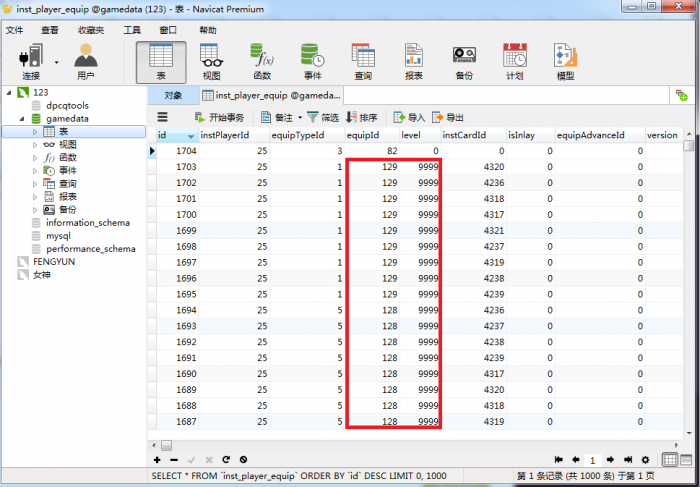The width and height of the screenshot is (700, 487).
Task: Expand the Functions (函数) tree node
Action: pyautogui.click(x=35, y=158)
